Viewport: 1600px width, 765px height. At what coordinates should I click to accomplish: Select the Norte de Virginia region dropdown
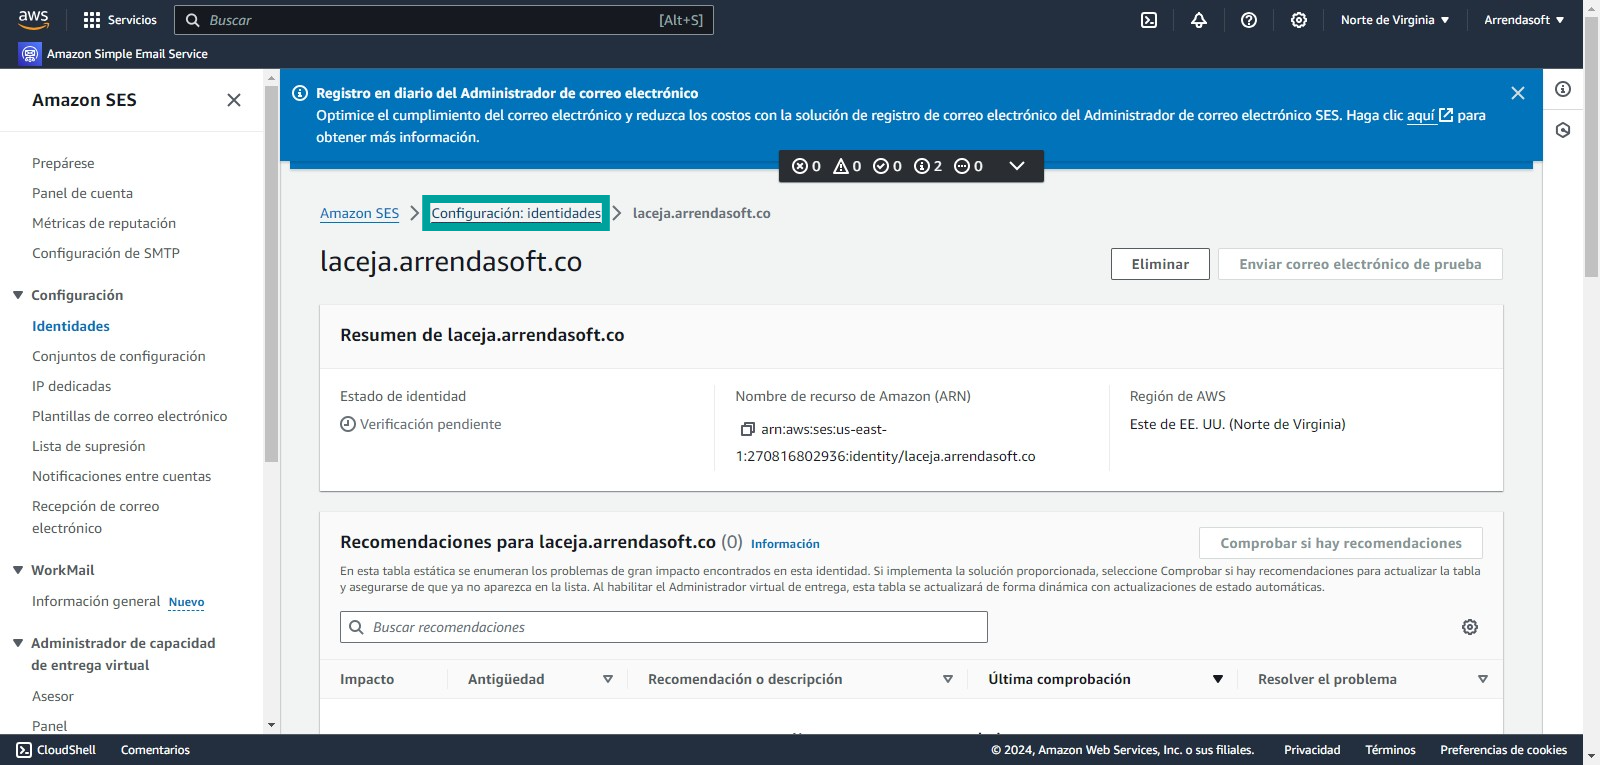(x=1395, y=20)
